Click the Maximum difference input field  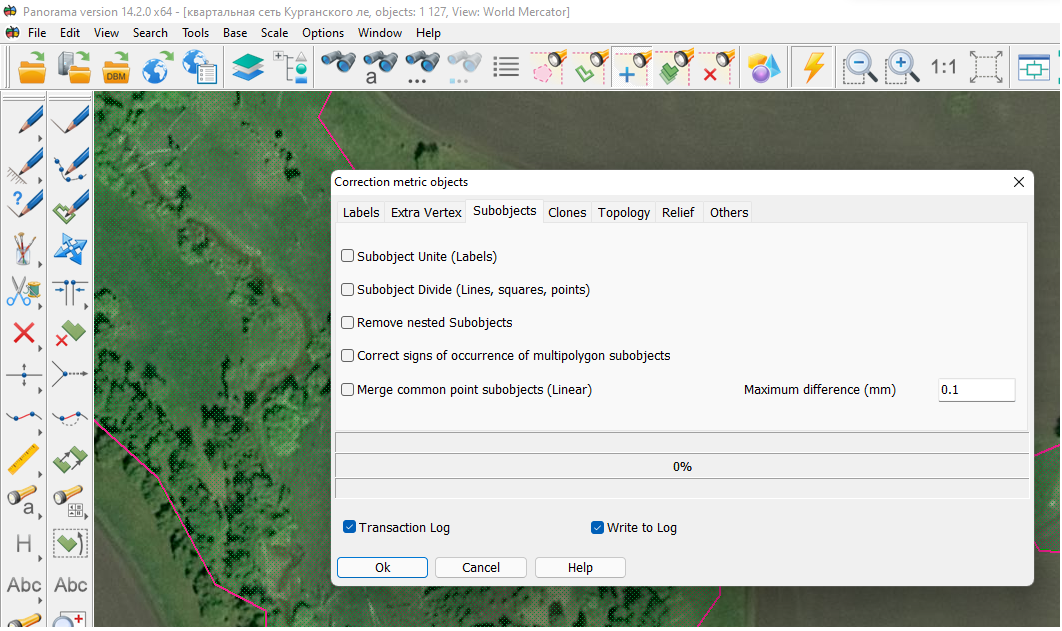click(x=976, y=390)
